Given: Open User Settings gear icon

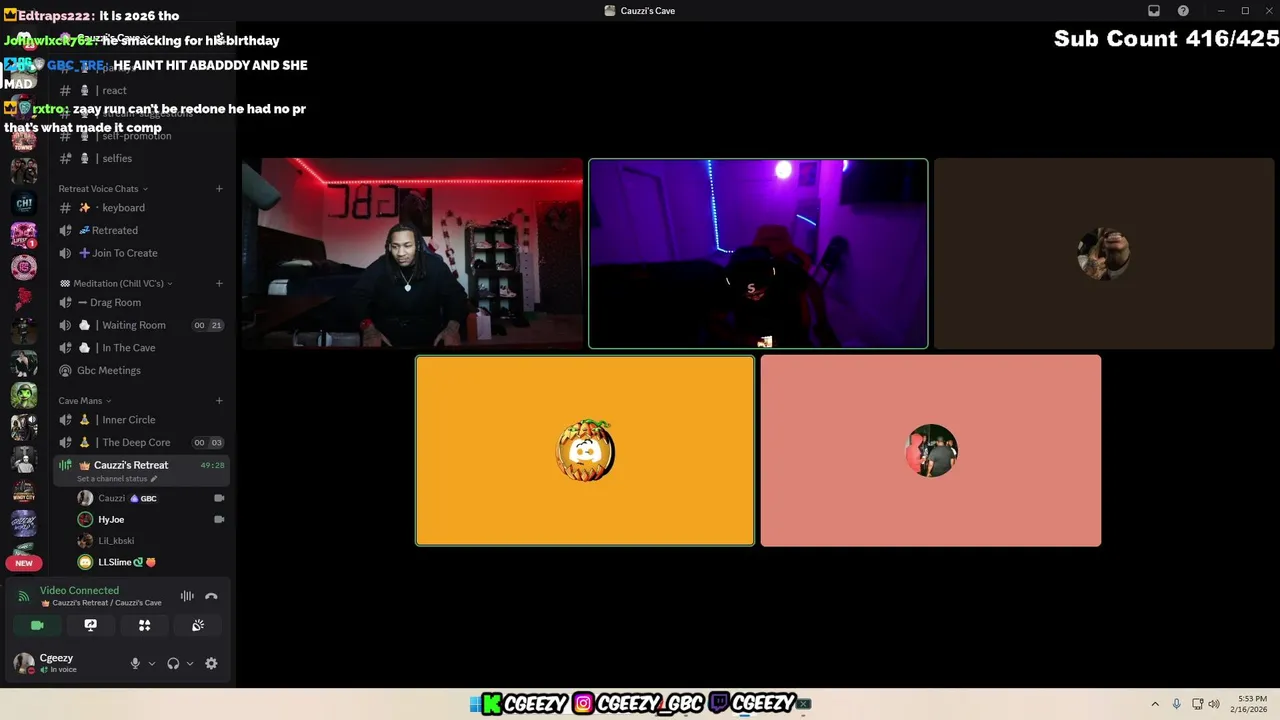Looking at the screenshot, I should (x=211, y=663).
